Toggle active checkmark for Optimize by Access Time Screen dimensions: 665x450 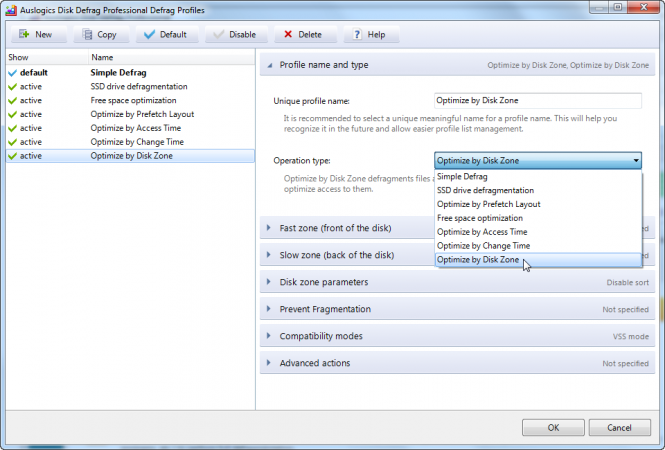coord(12,129)
